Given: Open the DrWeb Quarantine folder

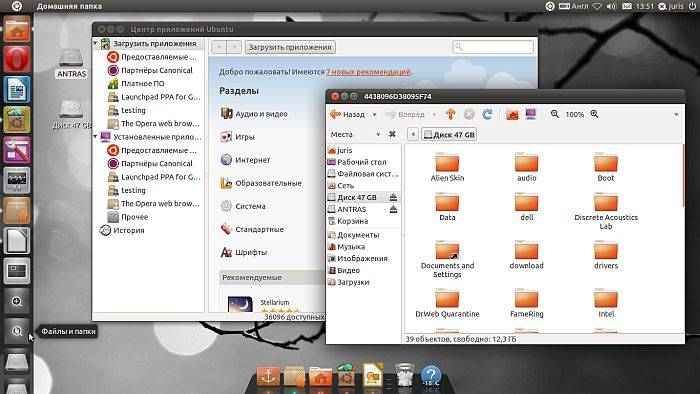Looking at the screenshot, I should click(x=447, y=303).
